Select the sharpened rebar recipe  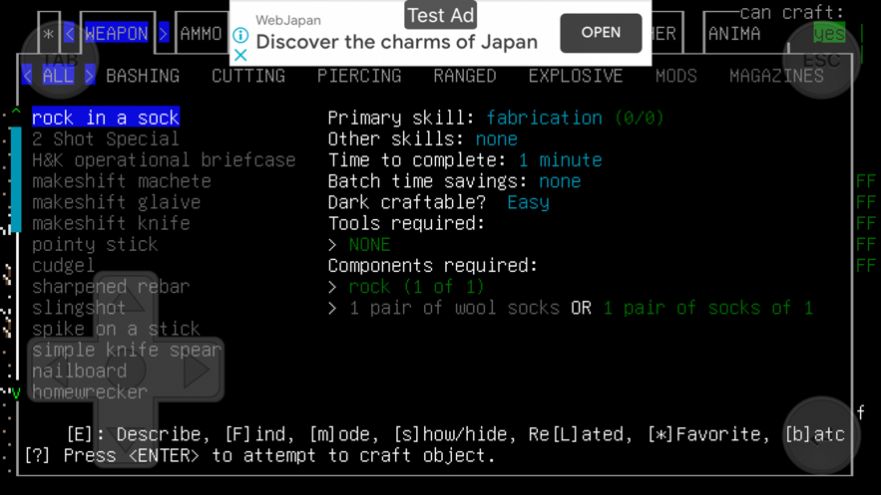[x=111, y=287]
